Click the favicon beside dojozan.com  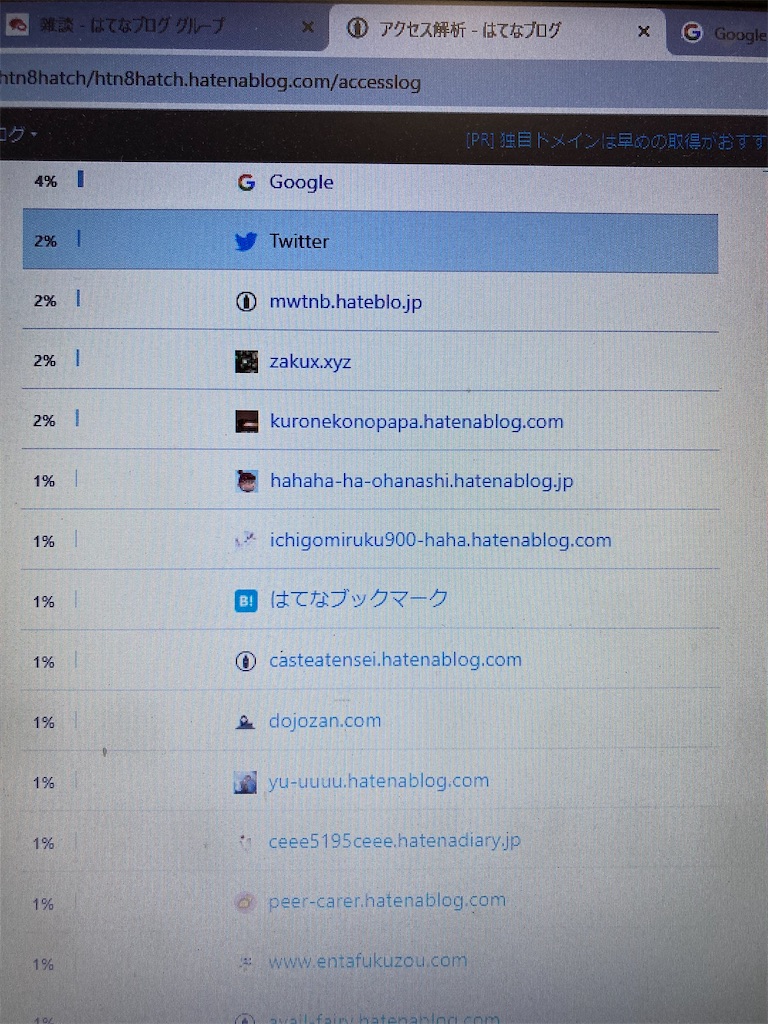(245, 722)
